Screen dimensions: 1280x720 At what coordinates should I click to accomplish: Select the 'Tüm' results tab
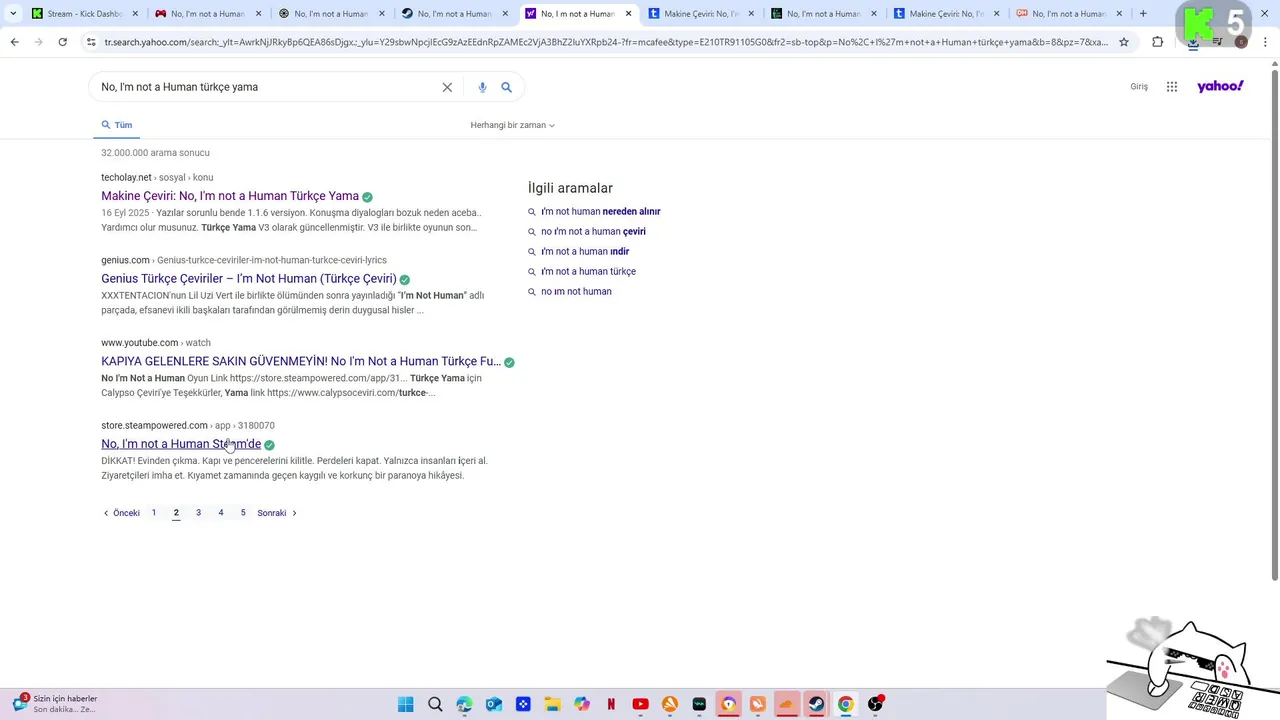click(117, 125)
